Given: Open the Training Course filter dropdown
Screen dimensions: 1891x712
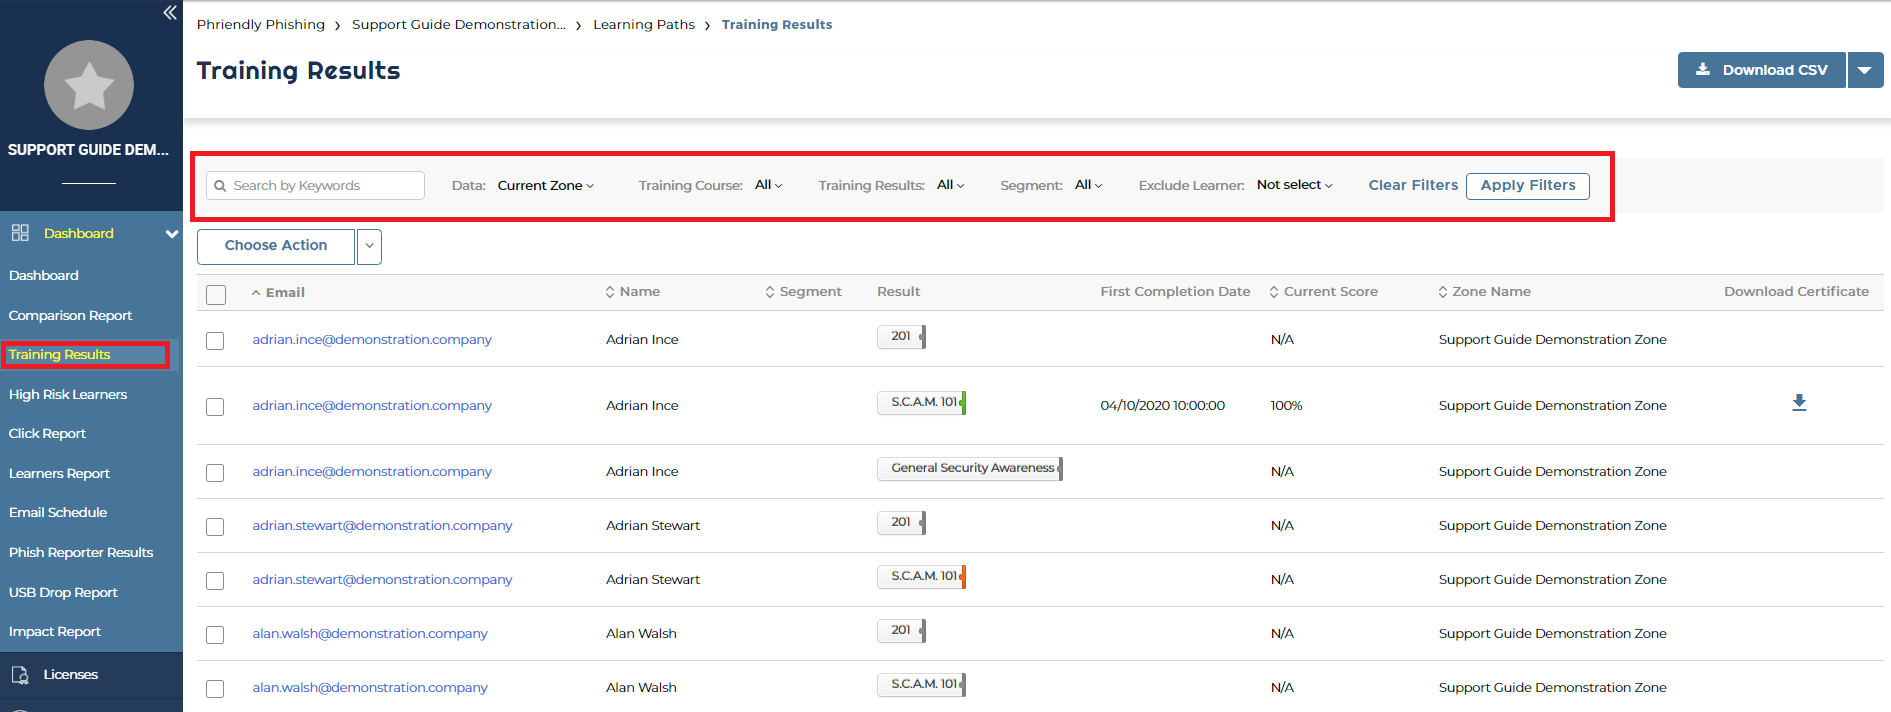Looking at the screenshot, I should (x=768, y=185).
